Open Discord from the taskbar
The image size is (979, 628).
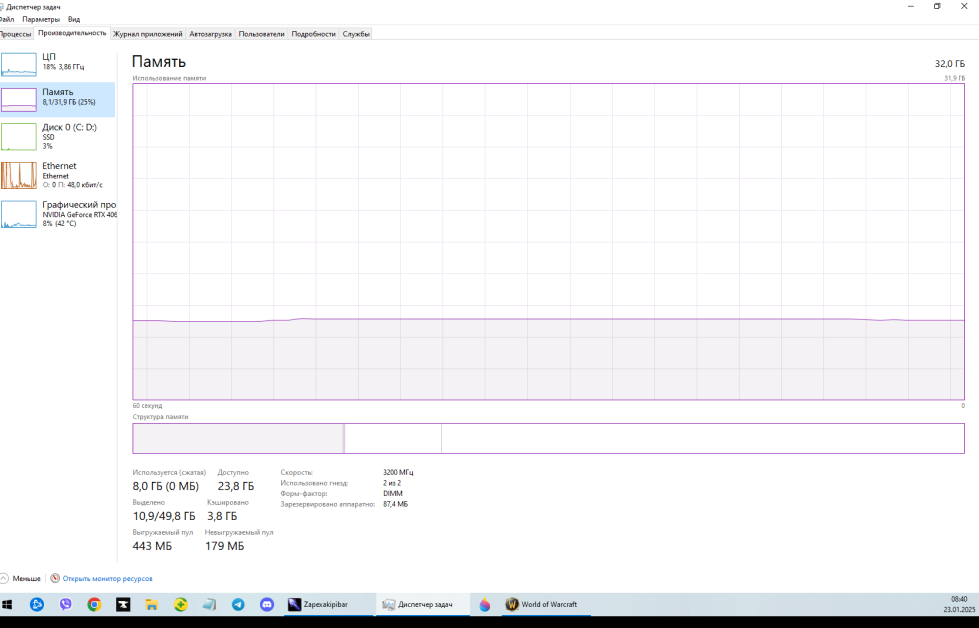pos(267,604)
